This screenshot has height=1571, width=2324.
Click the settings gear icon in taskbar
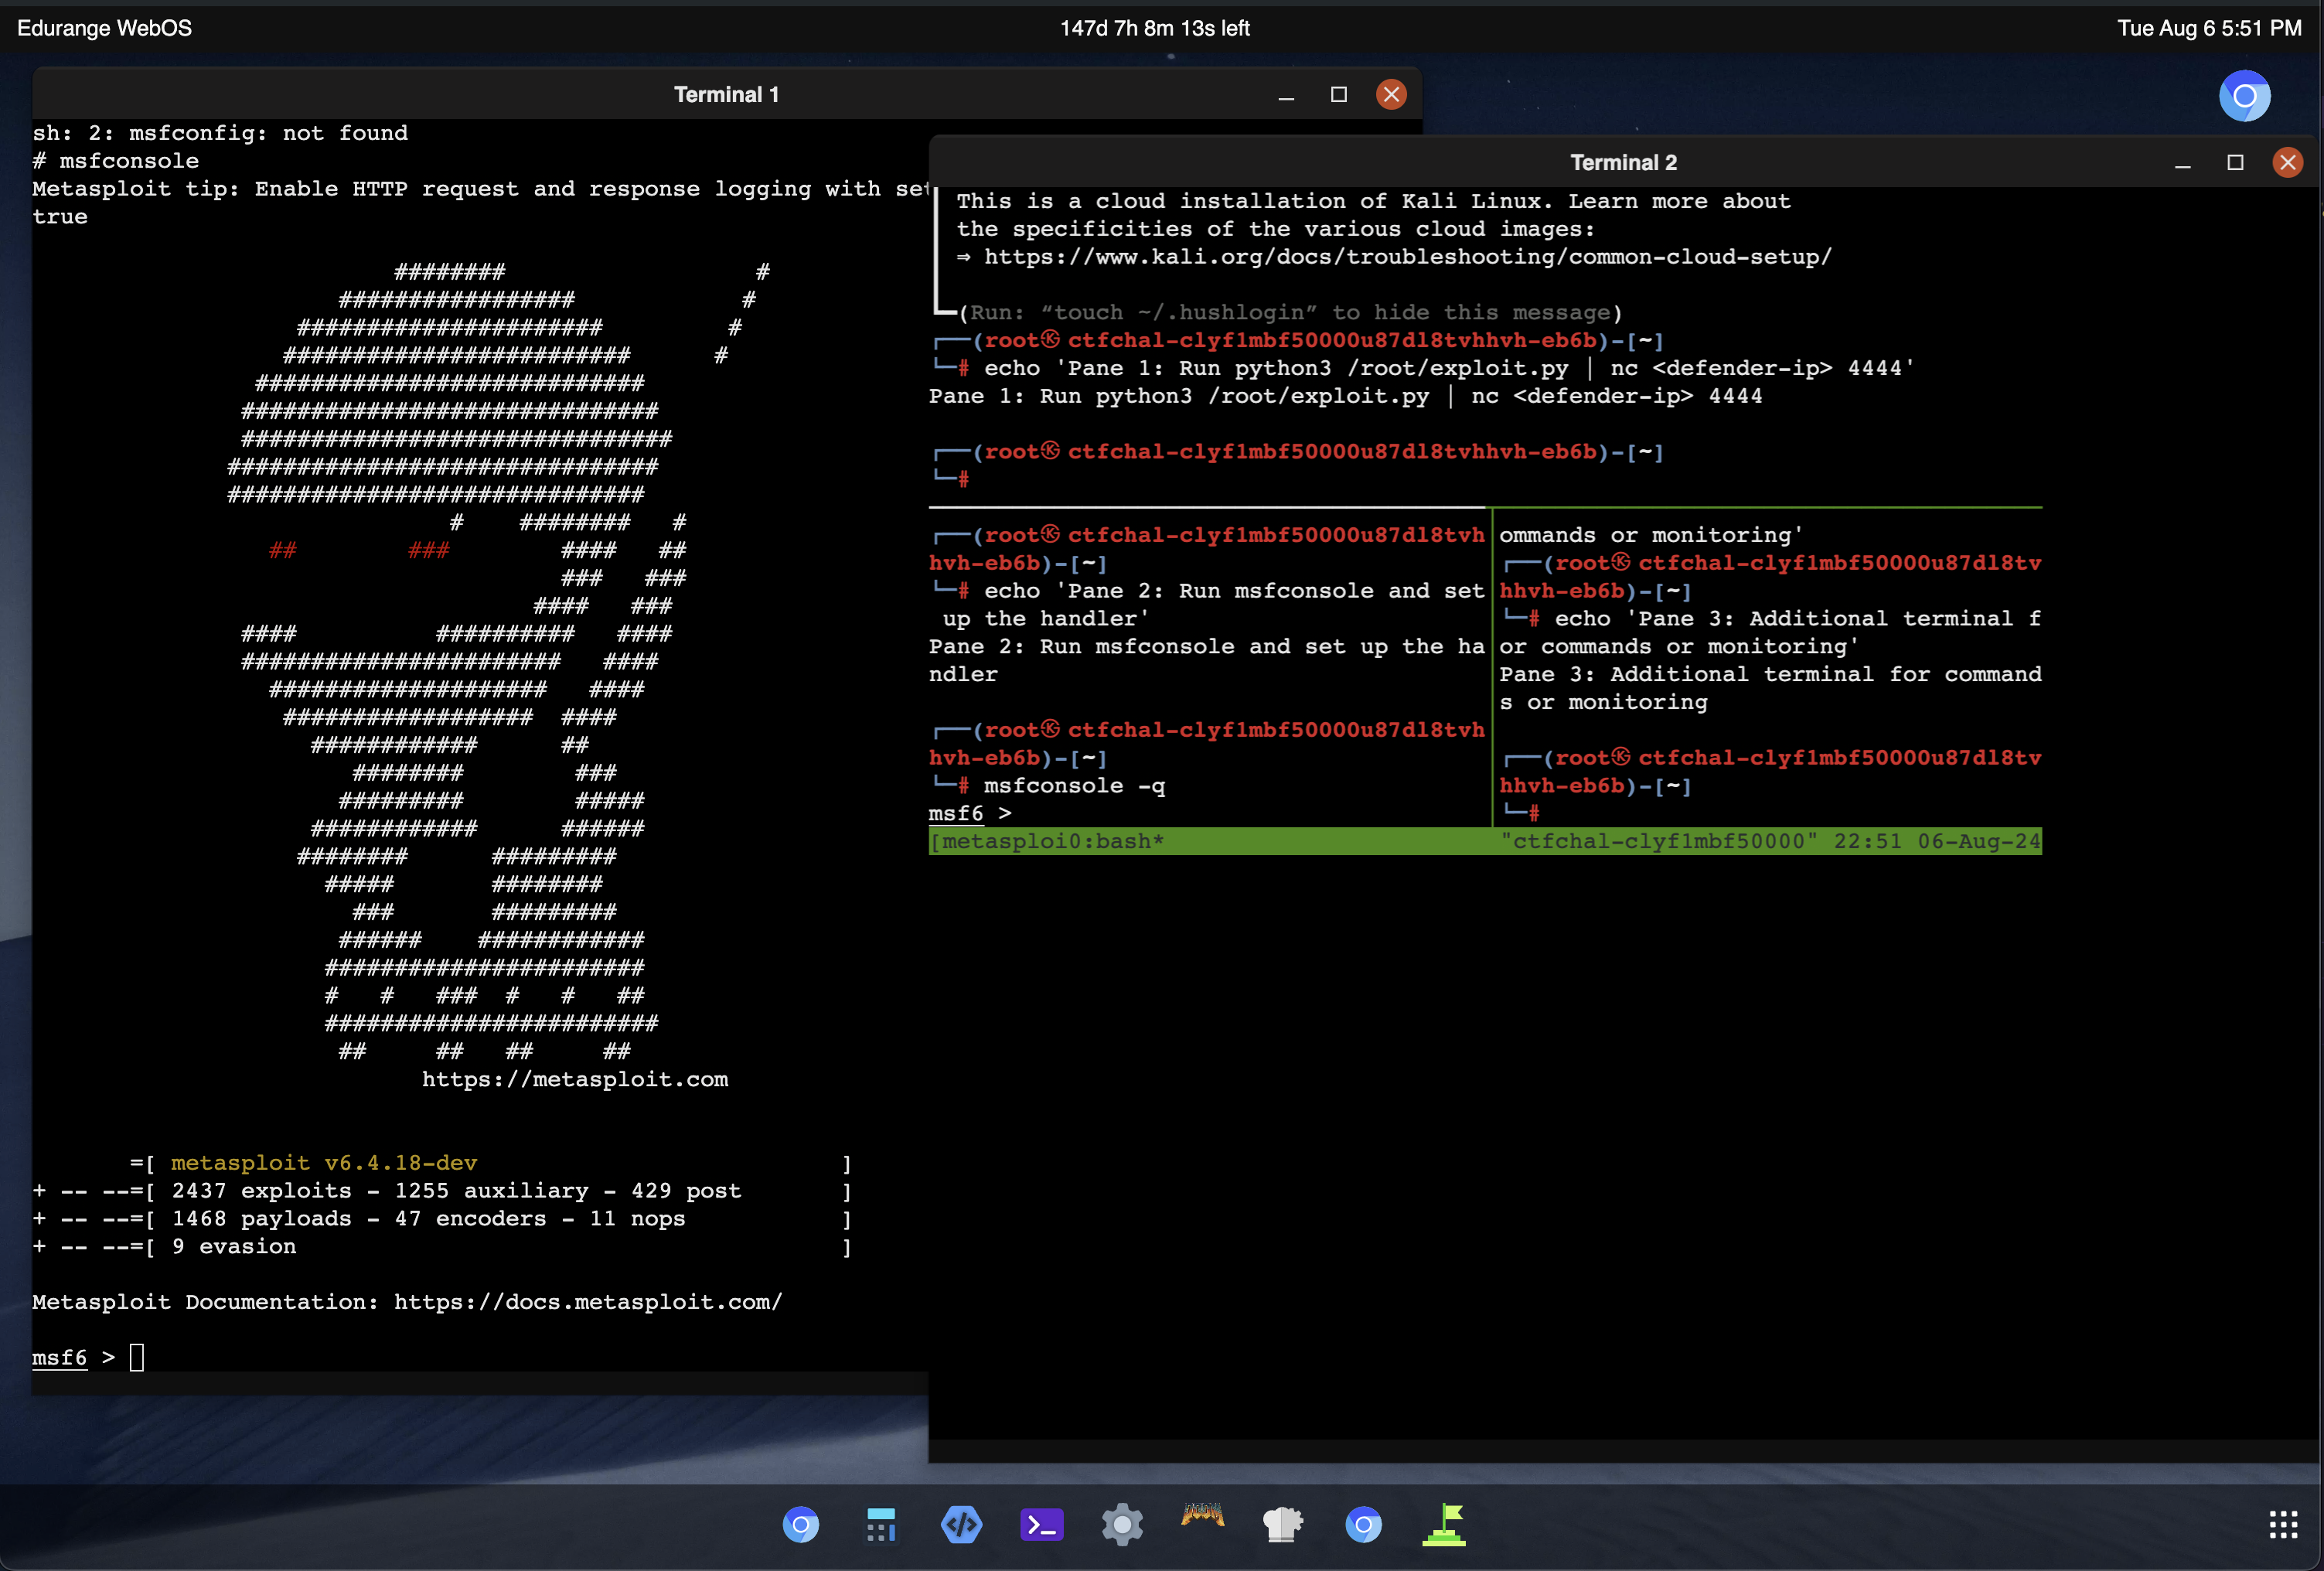(1120, 1520)
